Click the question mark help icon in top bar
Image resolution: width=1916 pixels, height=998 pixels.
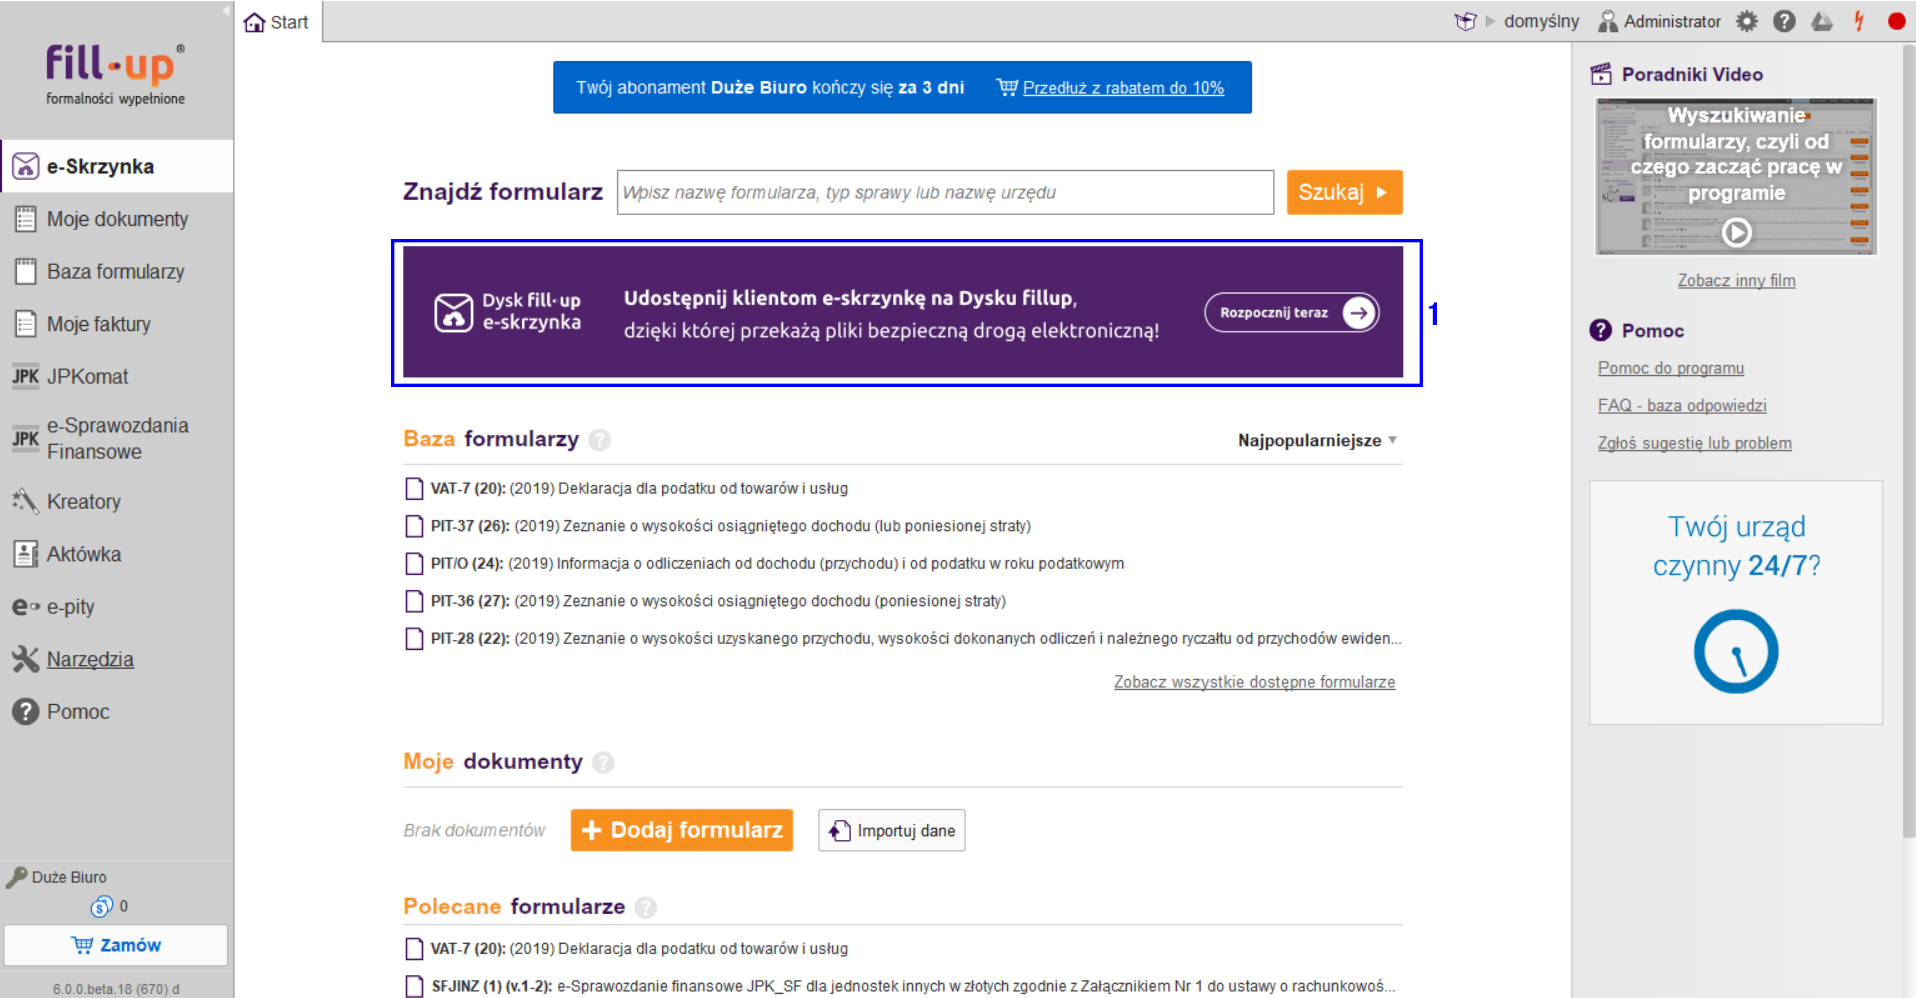pos(1784,21)
